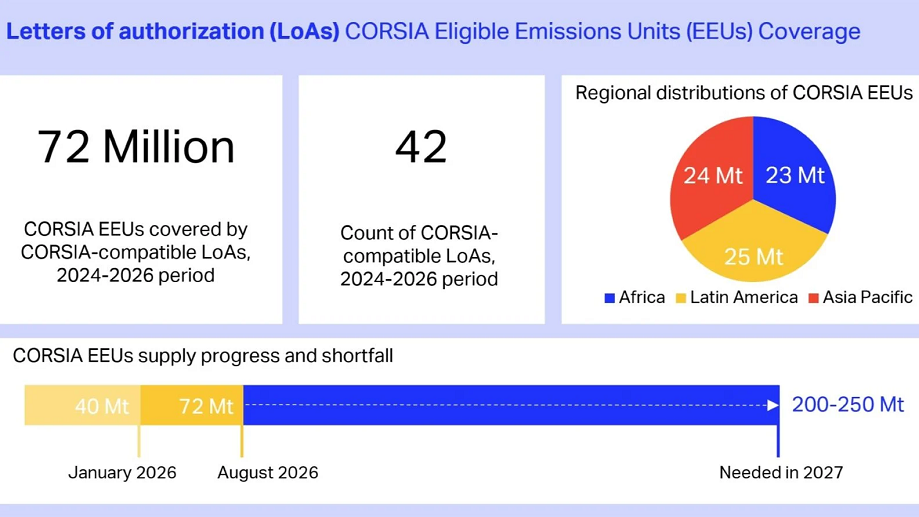Screen dimensions: 919x517
Task: Click the 'Needed in 2027' marker label
Action: [x=781, y=472]
